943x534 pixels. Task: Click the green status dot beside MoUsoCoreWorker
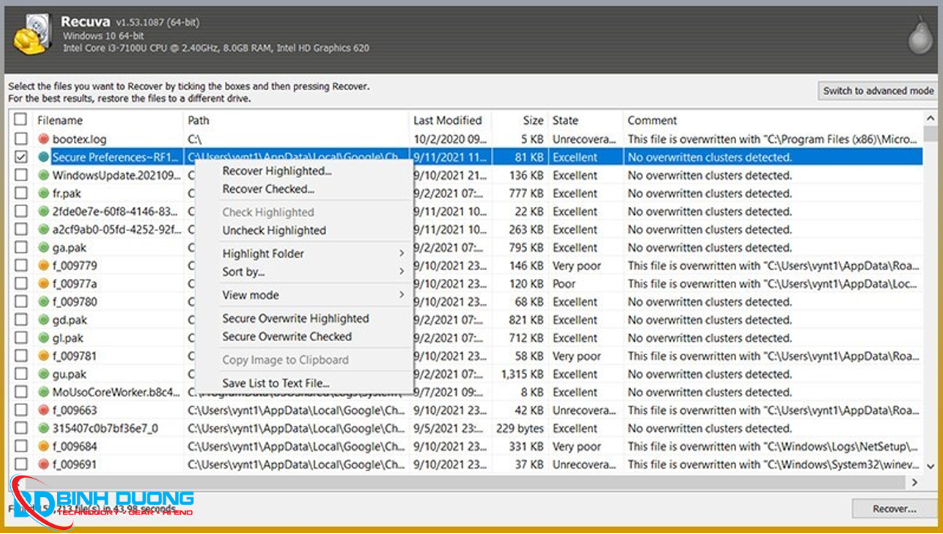[x=43, y=392]
